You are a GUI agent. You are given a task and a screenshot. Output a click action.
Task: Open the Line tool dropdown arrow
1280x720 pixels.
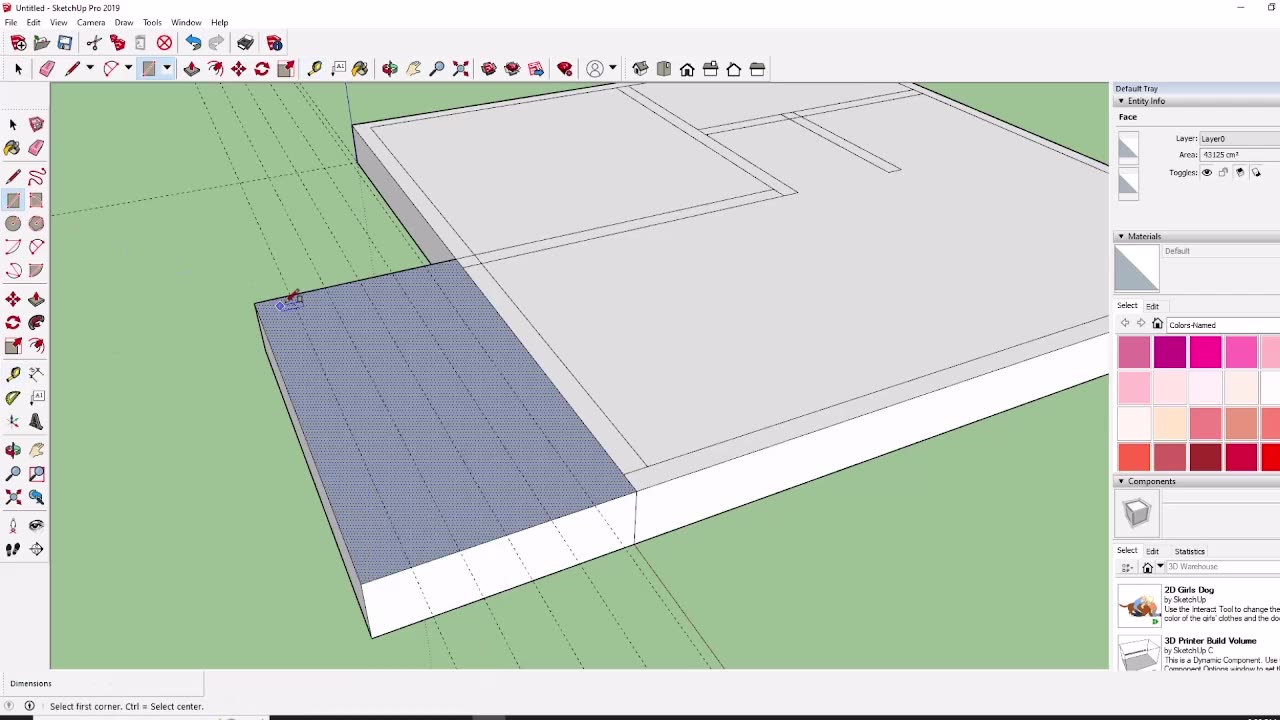pos(89,69)
